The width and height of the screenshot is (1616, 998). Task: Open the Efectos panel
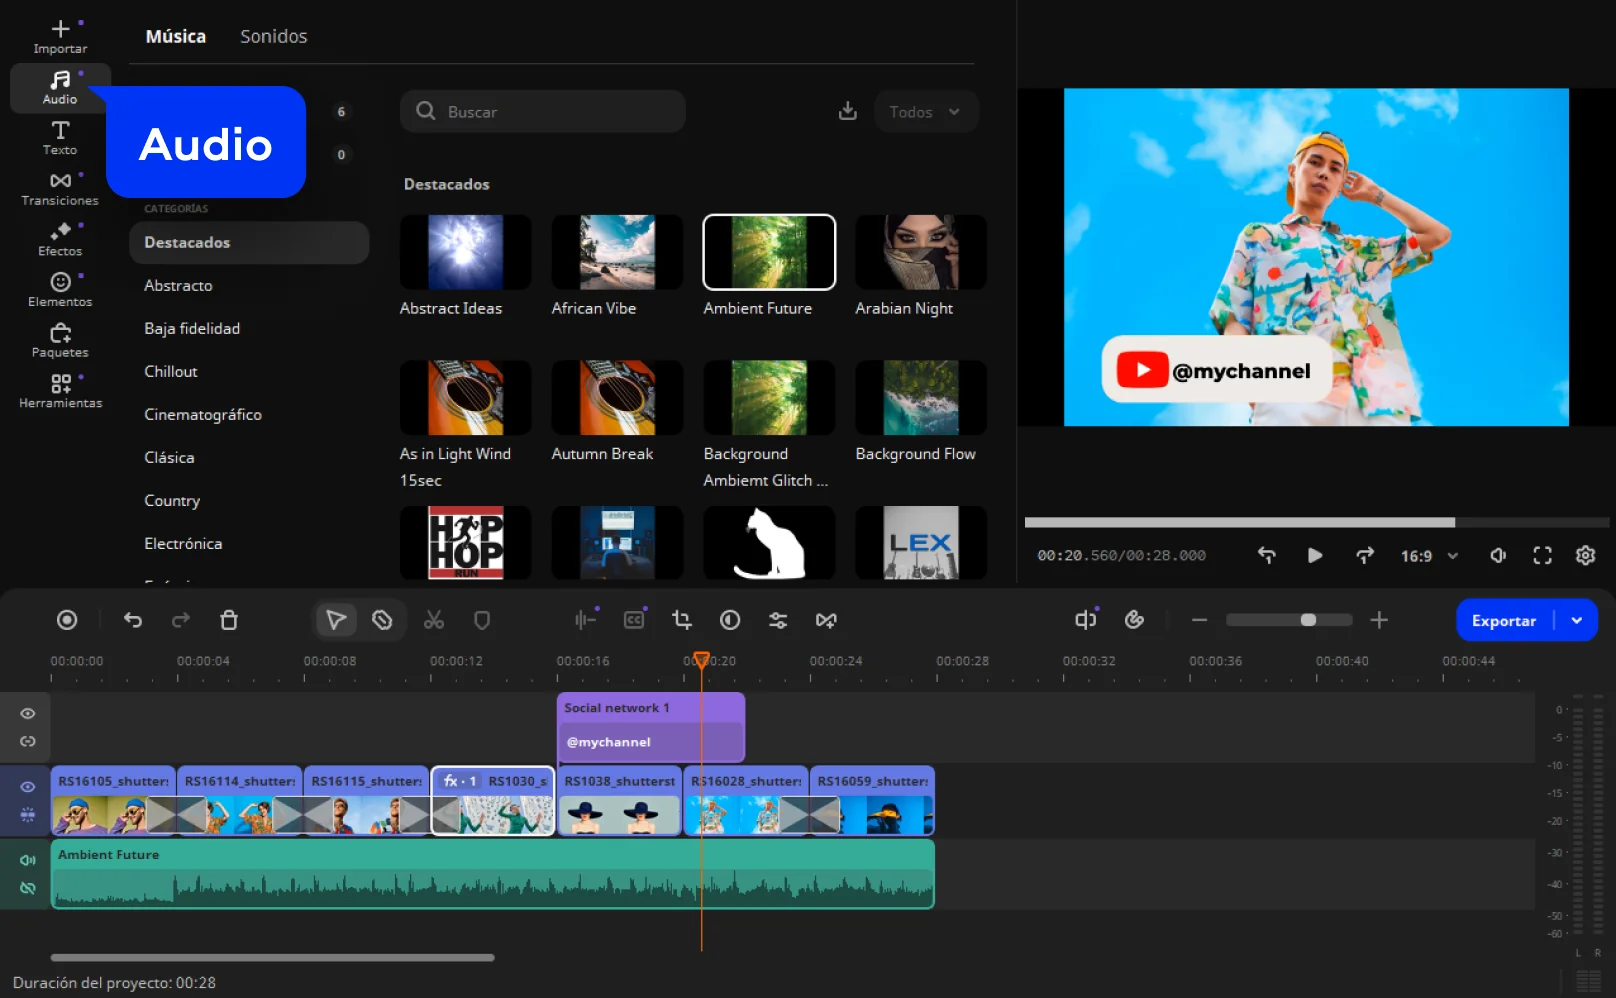(60, 239)
